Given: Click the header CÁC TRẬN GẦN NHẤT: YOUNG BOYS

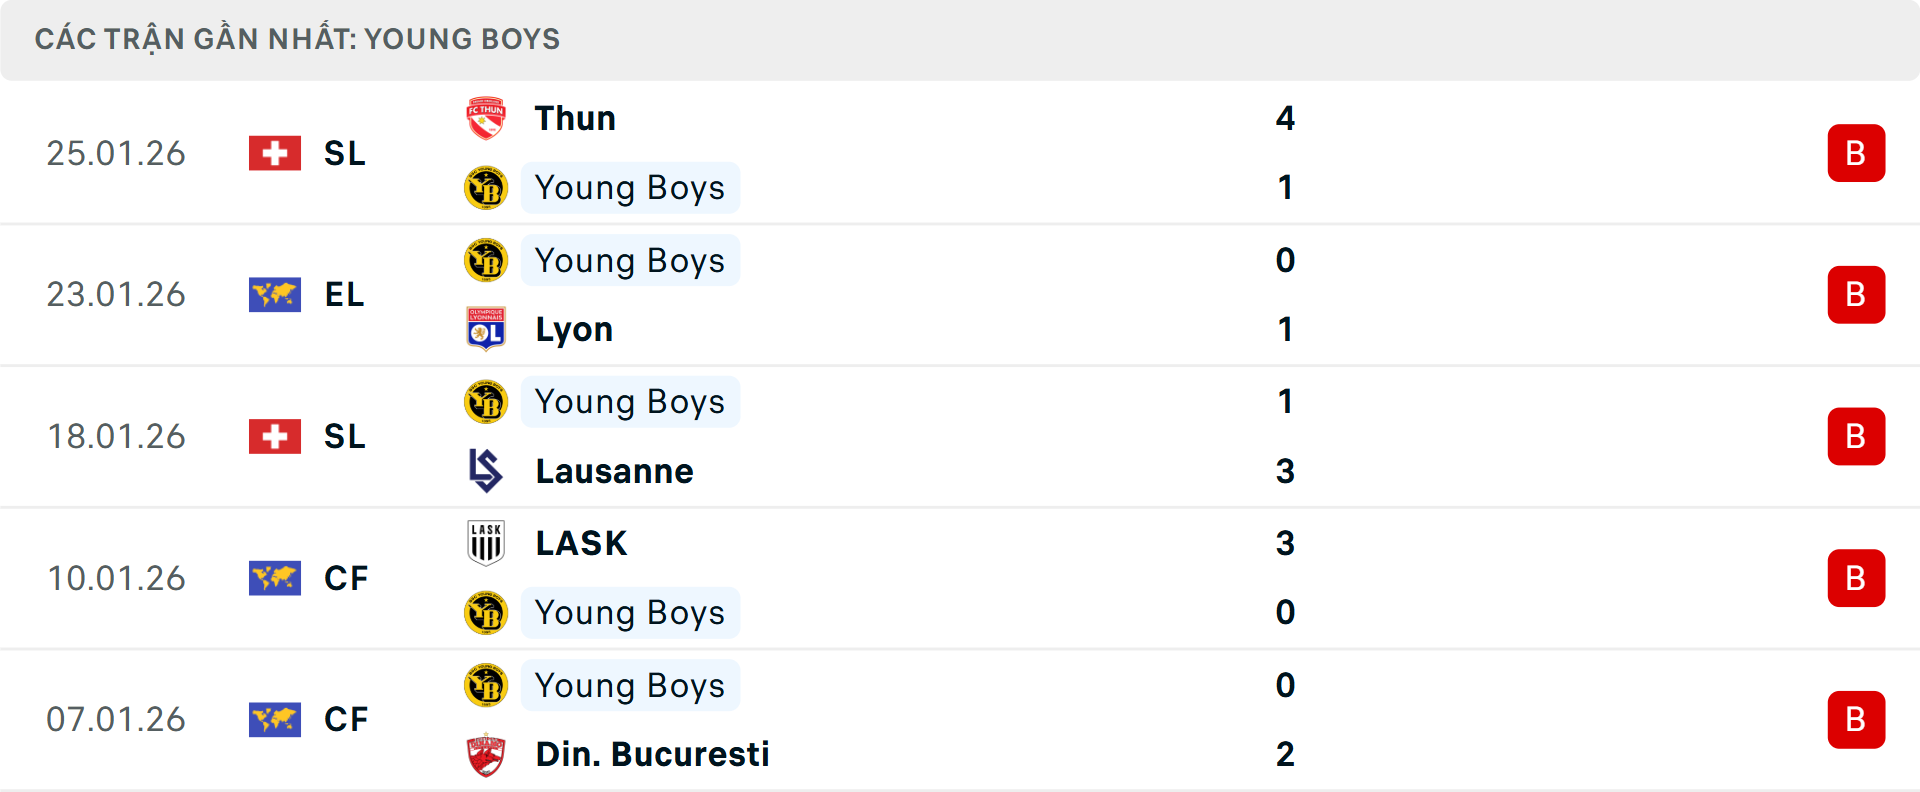Looking at the screenshot, I should click(298, 39).
